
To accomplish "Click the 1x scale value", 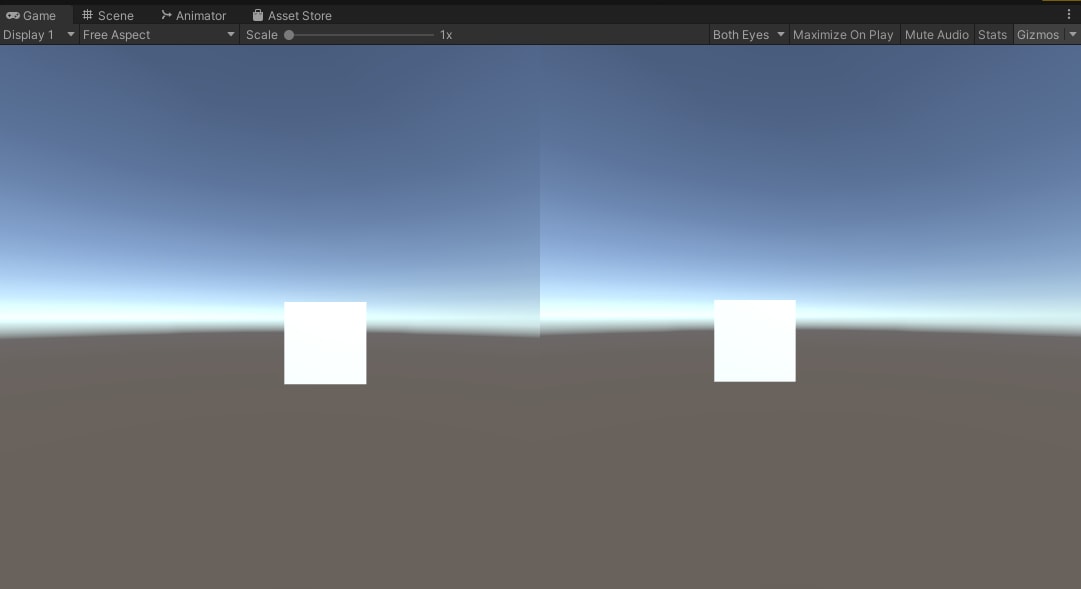I will [x=446, y=34].
